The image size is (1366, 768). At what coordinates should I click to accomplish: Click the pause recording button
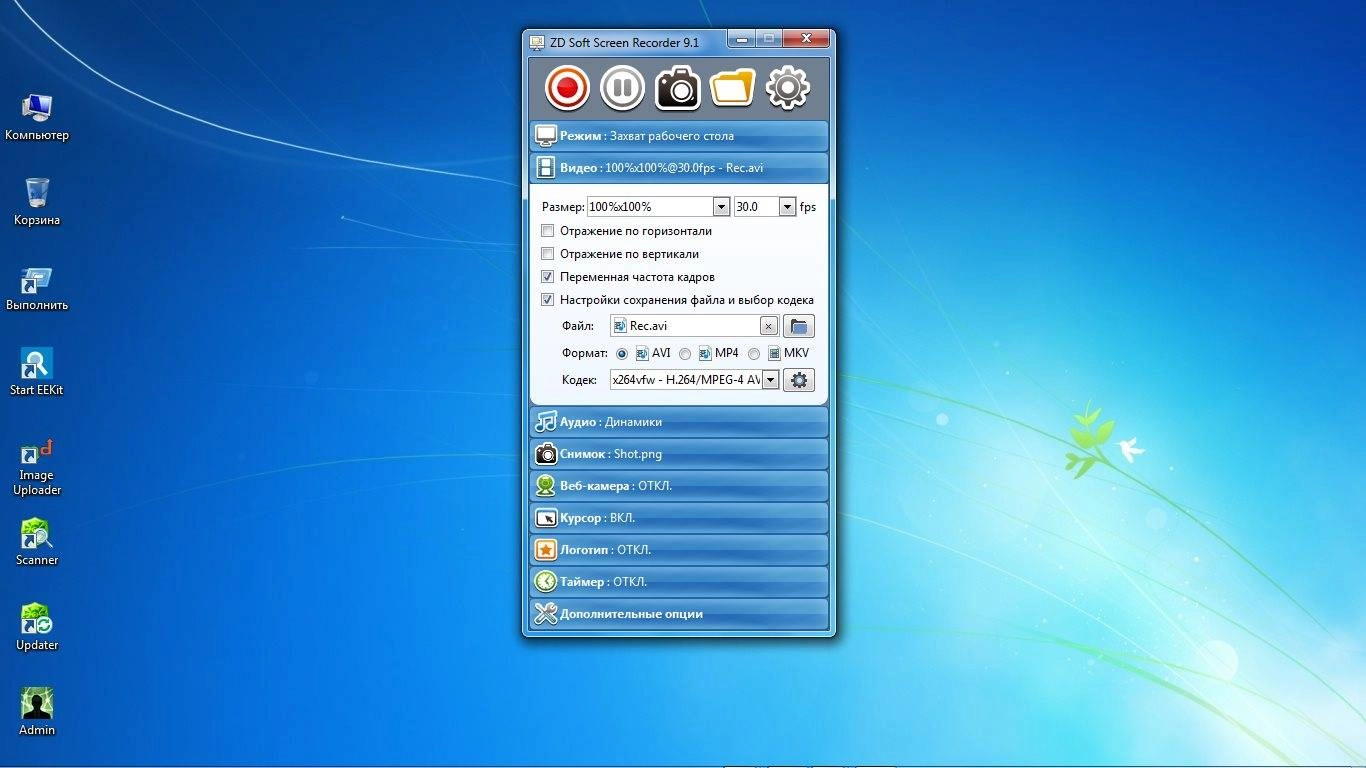pyautogui.click(x=622, y=88)
